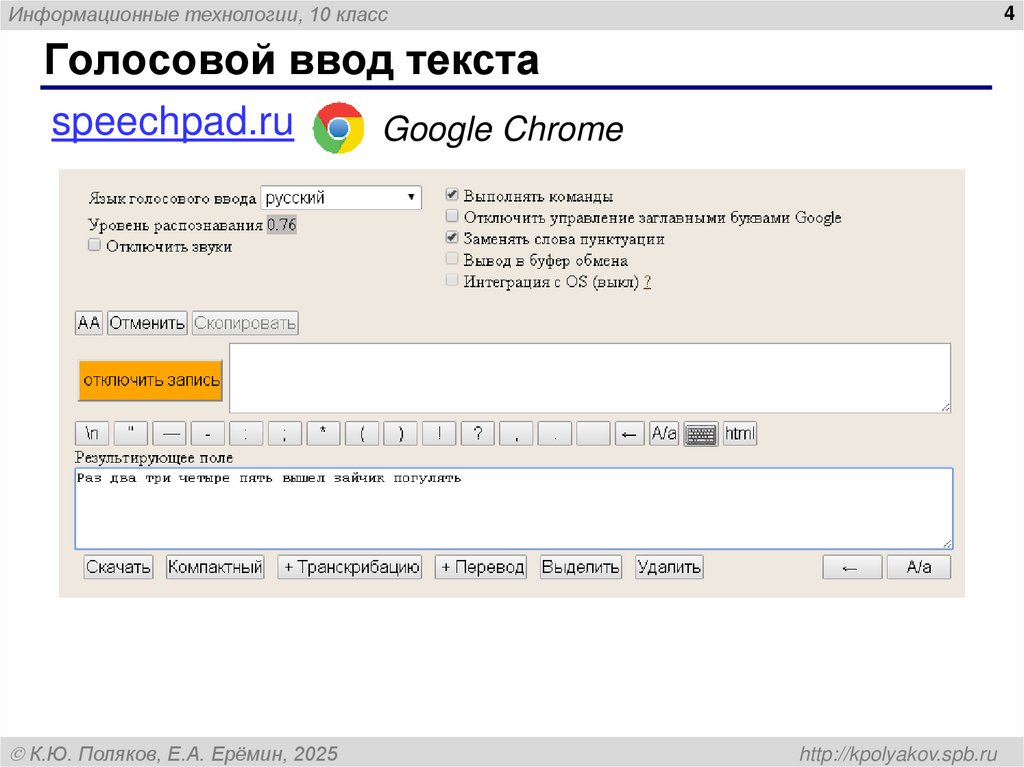1024x767 pixels.
Task: Insert an exclamation mark
Action: click(439, 434)
